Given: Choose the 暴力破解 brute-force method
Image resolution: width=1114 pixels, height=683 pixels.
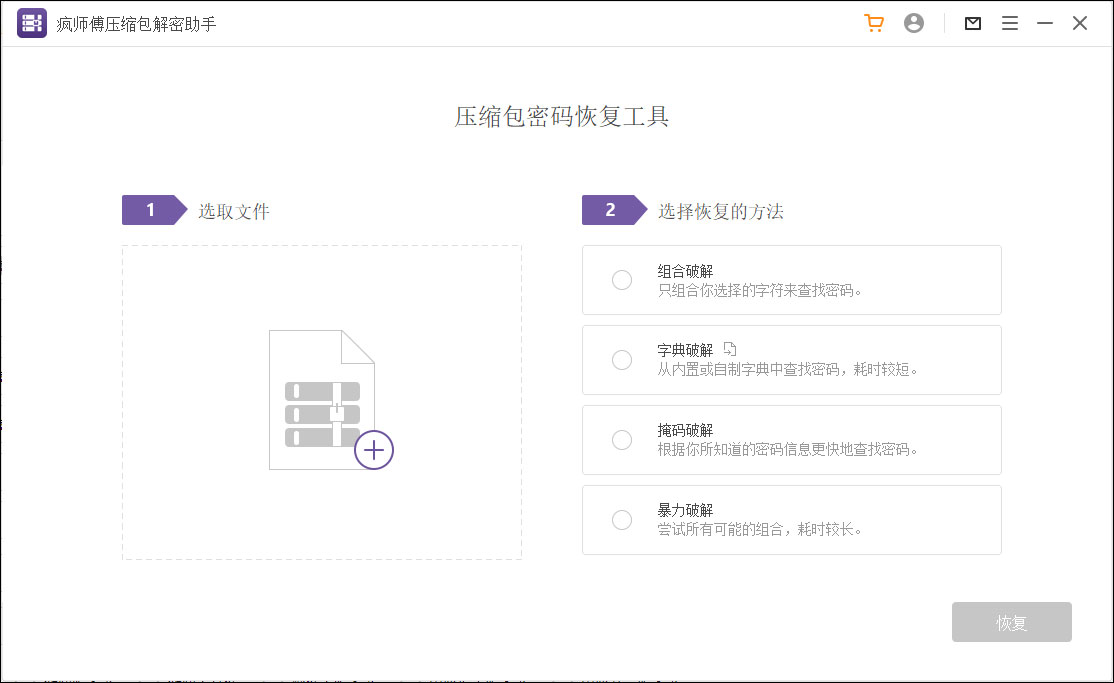Looking at the screenshot, I should click(x=622, y=520).
